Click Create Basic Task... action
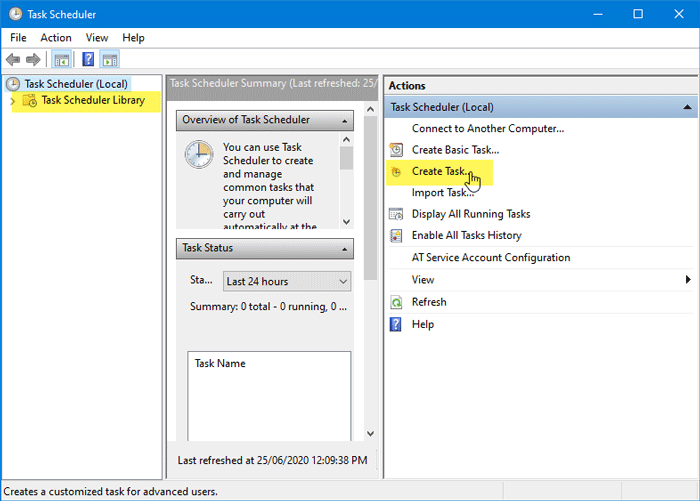The image size is (700, 501). (455, 150)
